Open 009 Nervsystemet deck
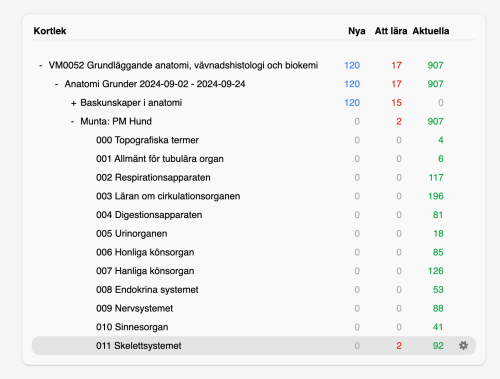The width and height of the screenshot is (500, 379). click(x=134, y=308)
